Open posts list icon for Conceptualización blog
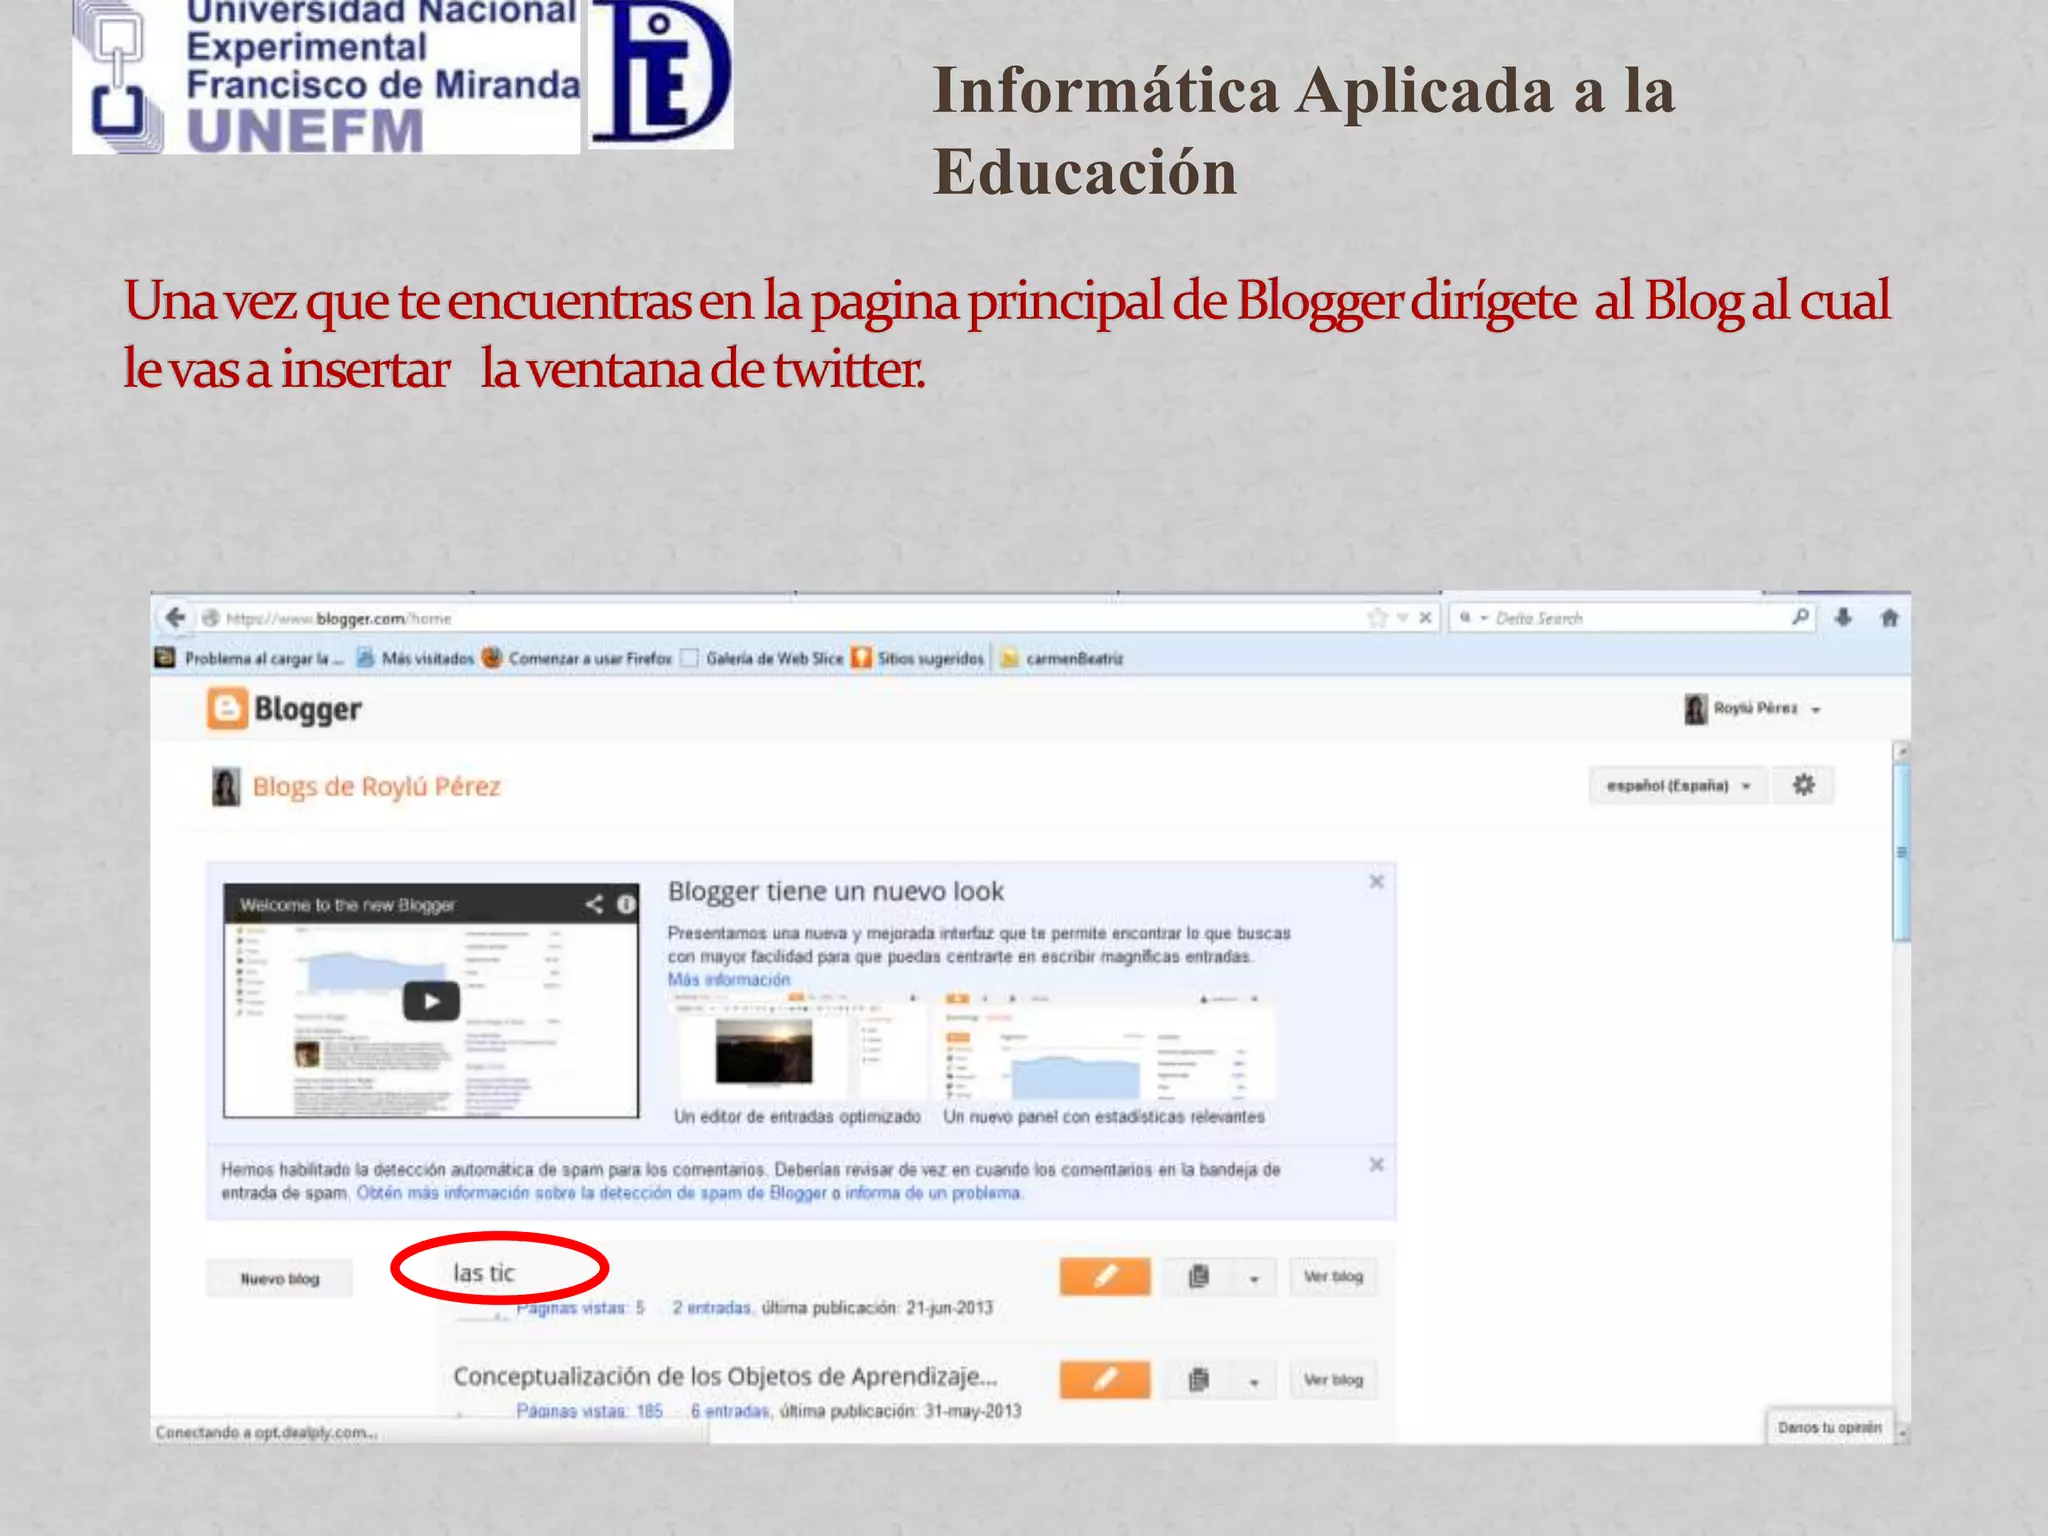The width and height of the screenshot is (2048, 1536). 1198,1380
